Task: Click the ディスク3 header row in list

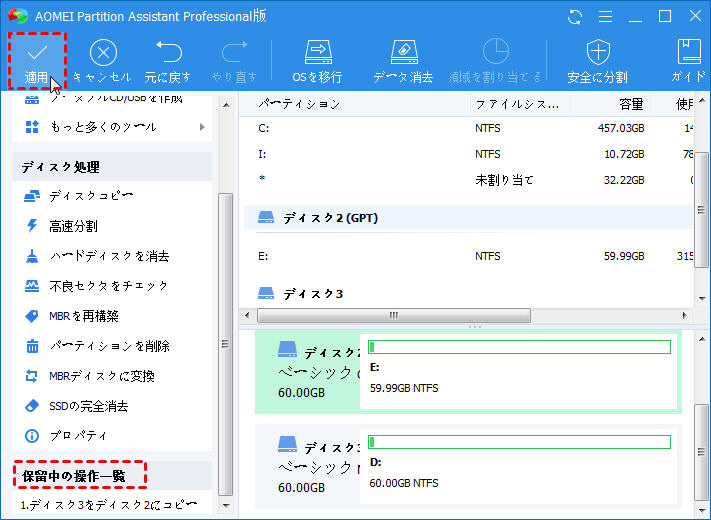Action: click(x=469, y=294)
